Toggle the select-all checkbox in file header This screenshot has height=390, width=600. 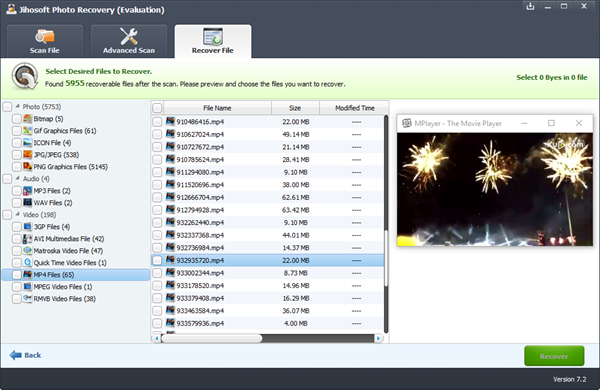157,108
